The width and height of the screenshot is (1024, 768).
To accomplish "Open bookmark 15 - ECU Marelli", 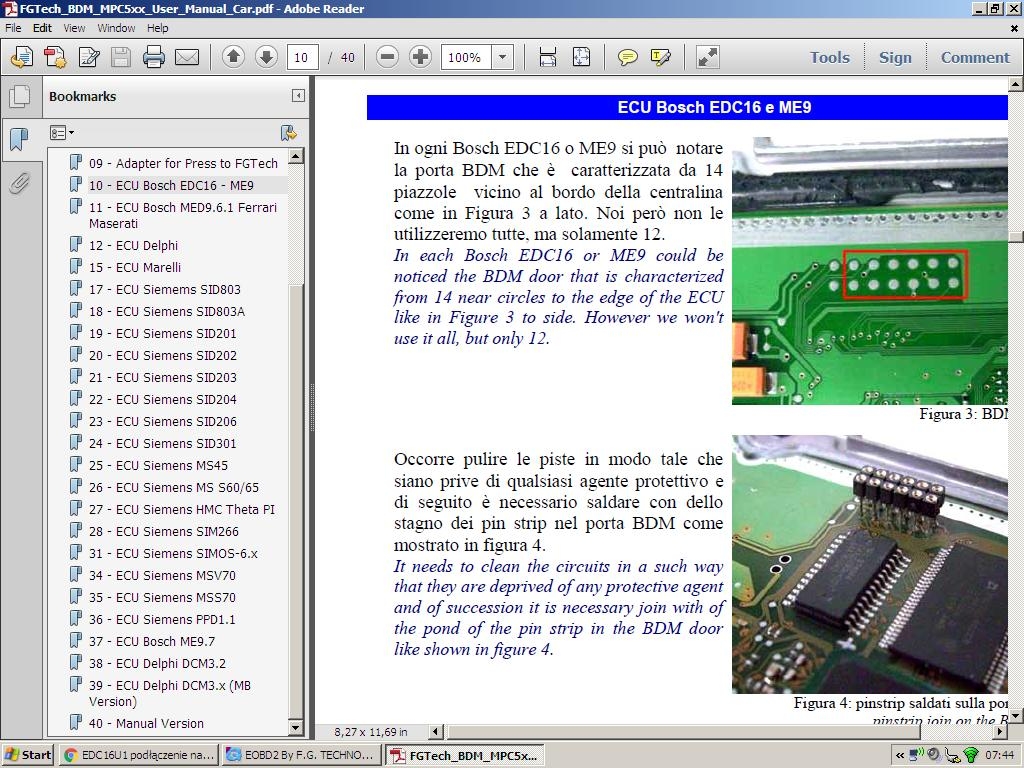I will coord(135,268).
